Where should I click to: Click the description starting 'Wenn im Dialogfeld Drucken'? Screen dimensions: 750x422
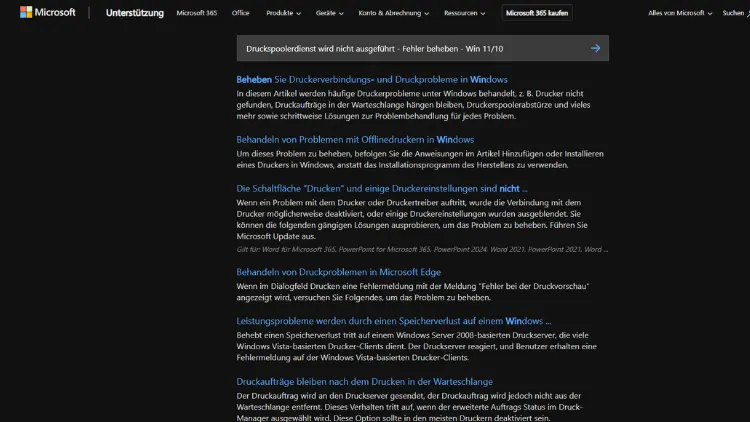click(413, 292)
